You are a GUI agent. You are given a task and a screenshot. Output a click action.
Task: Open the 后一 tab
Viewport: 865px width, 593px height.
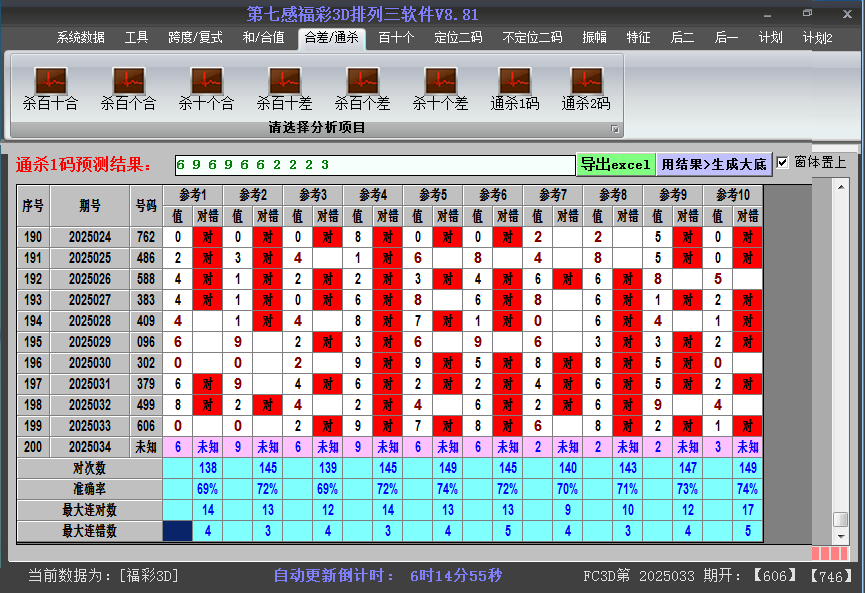point(726,38)
